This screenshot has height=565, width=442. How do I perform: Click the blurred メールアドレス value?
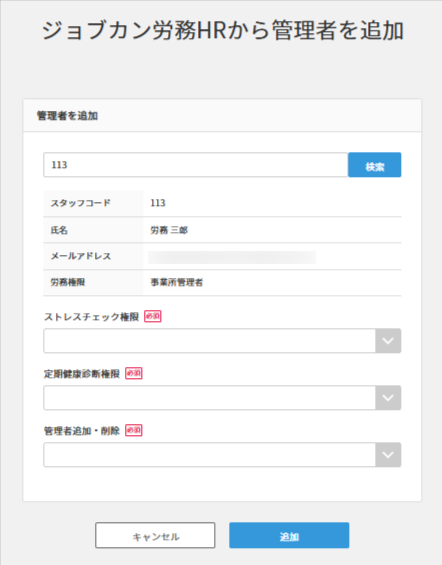(232, 257)
